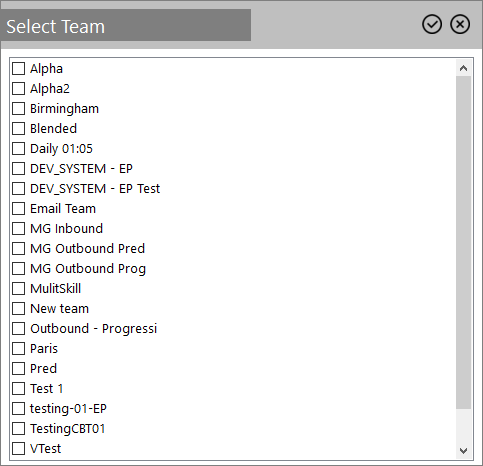Image resolution: width=483 pixels, height=466 pixels.
Task: Tick the Alpha team checkbox
Action: (18, 69)
